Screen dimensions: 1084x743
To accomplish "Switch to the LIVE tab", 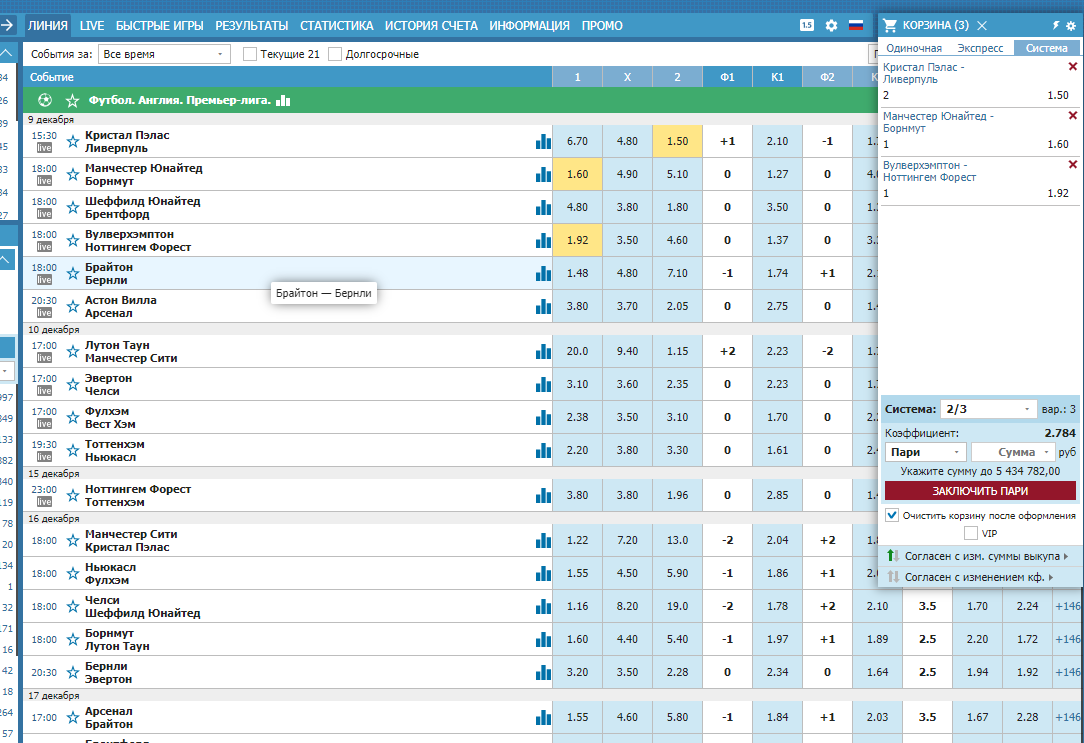I will (92, 26).
